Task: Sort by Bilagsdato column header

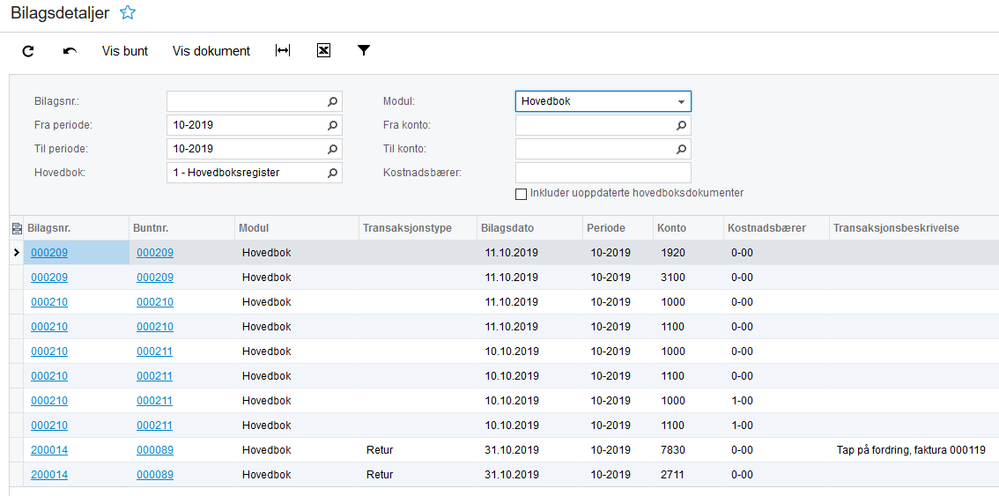Action: 529,228
